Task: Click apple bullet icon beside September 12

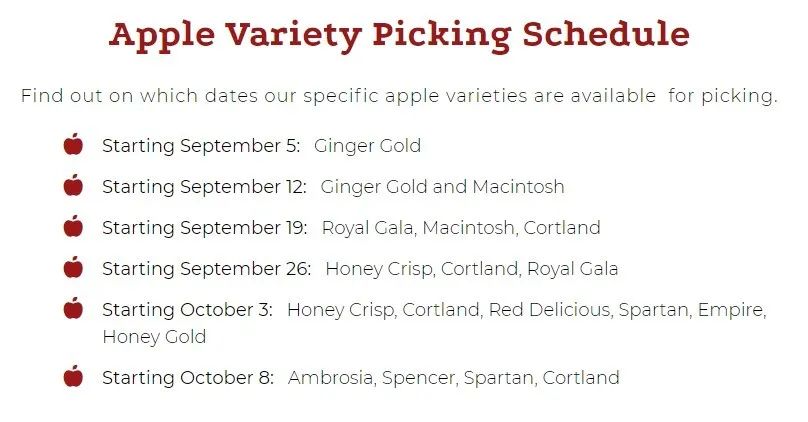Action: click(x=73, y=185)
